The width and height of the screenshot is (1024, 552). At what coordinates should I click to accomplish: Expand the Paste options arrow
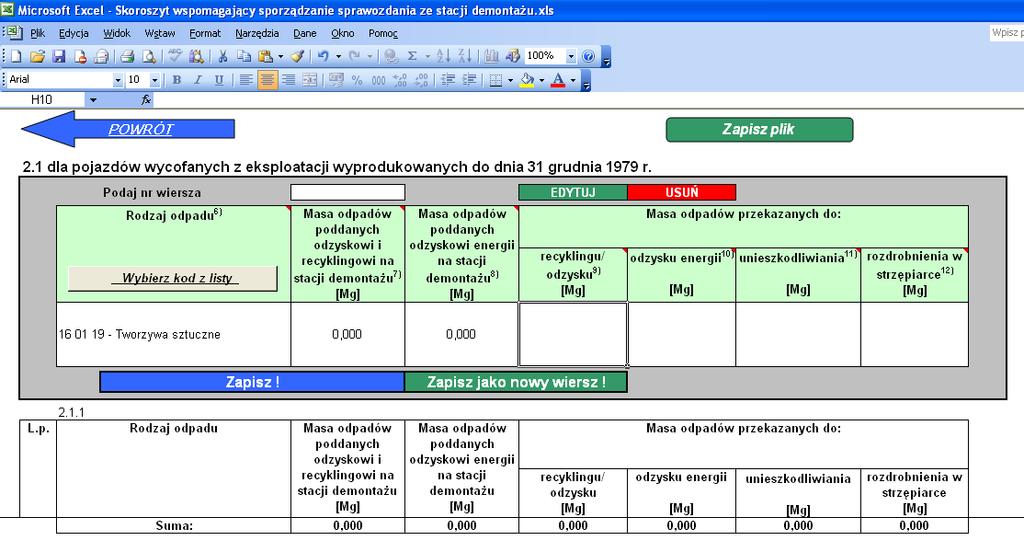(x=281, y=57)
